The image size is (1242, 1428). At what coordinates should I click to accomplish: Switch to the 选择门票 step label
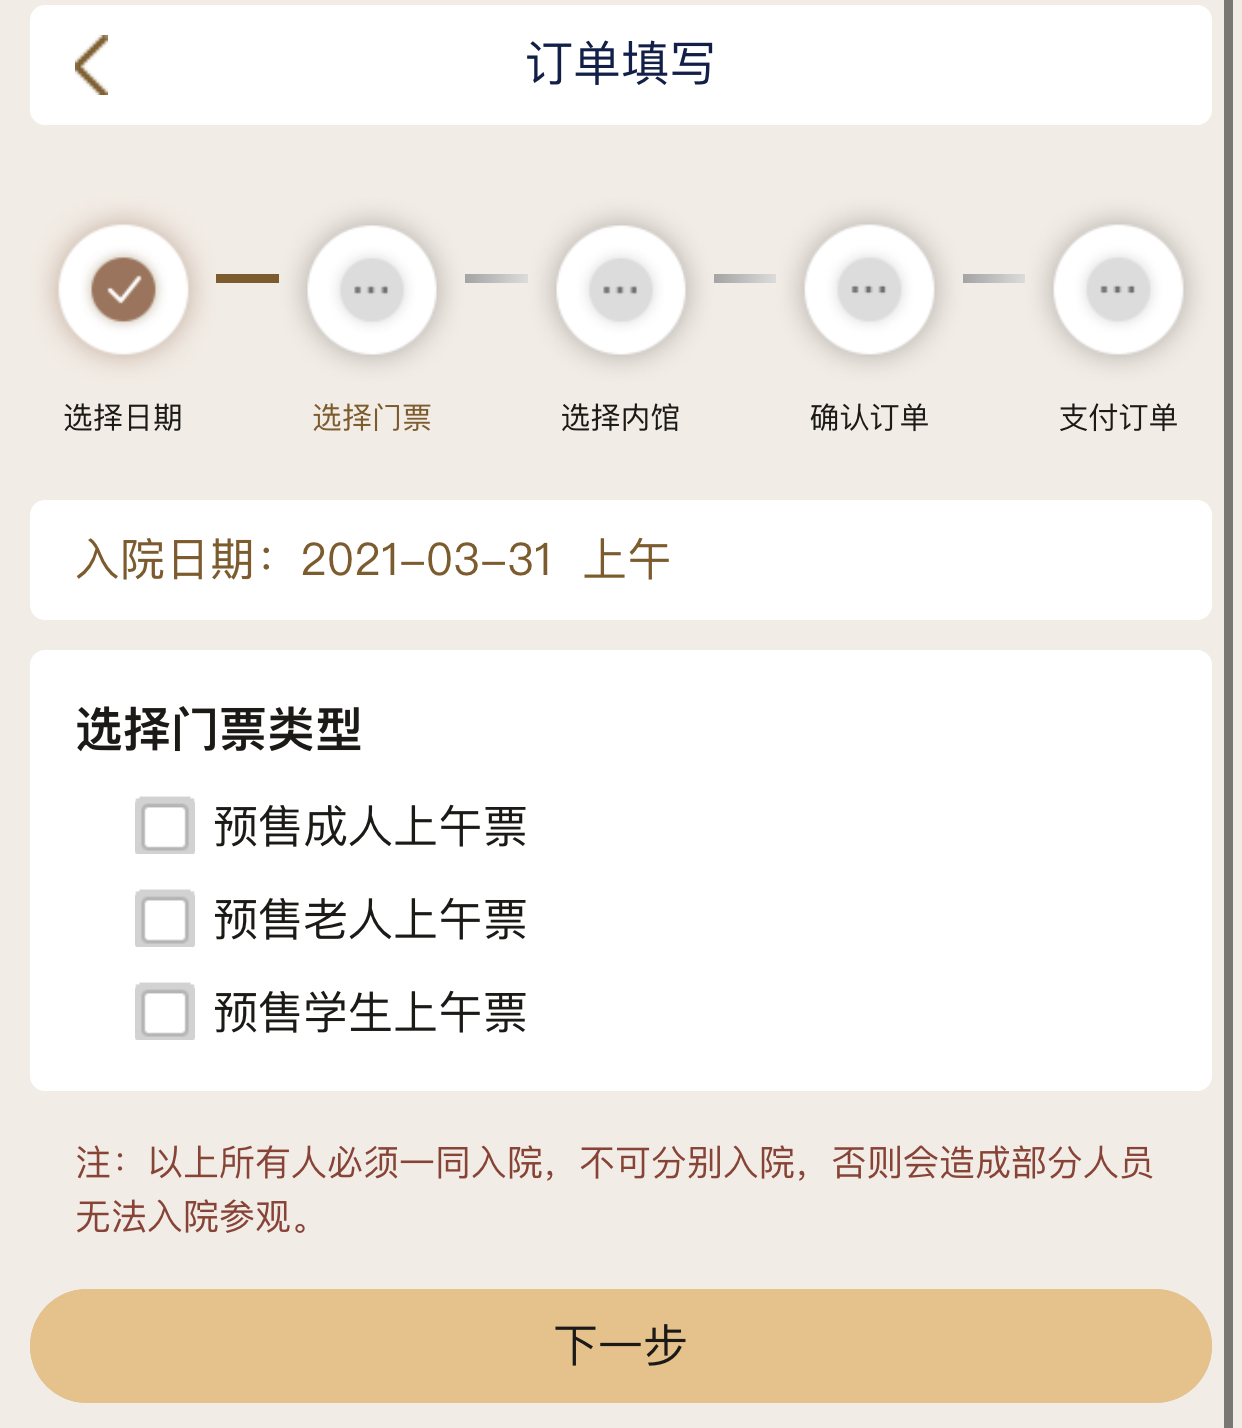(x=371, y=417)
